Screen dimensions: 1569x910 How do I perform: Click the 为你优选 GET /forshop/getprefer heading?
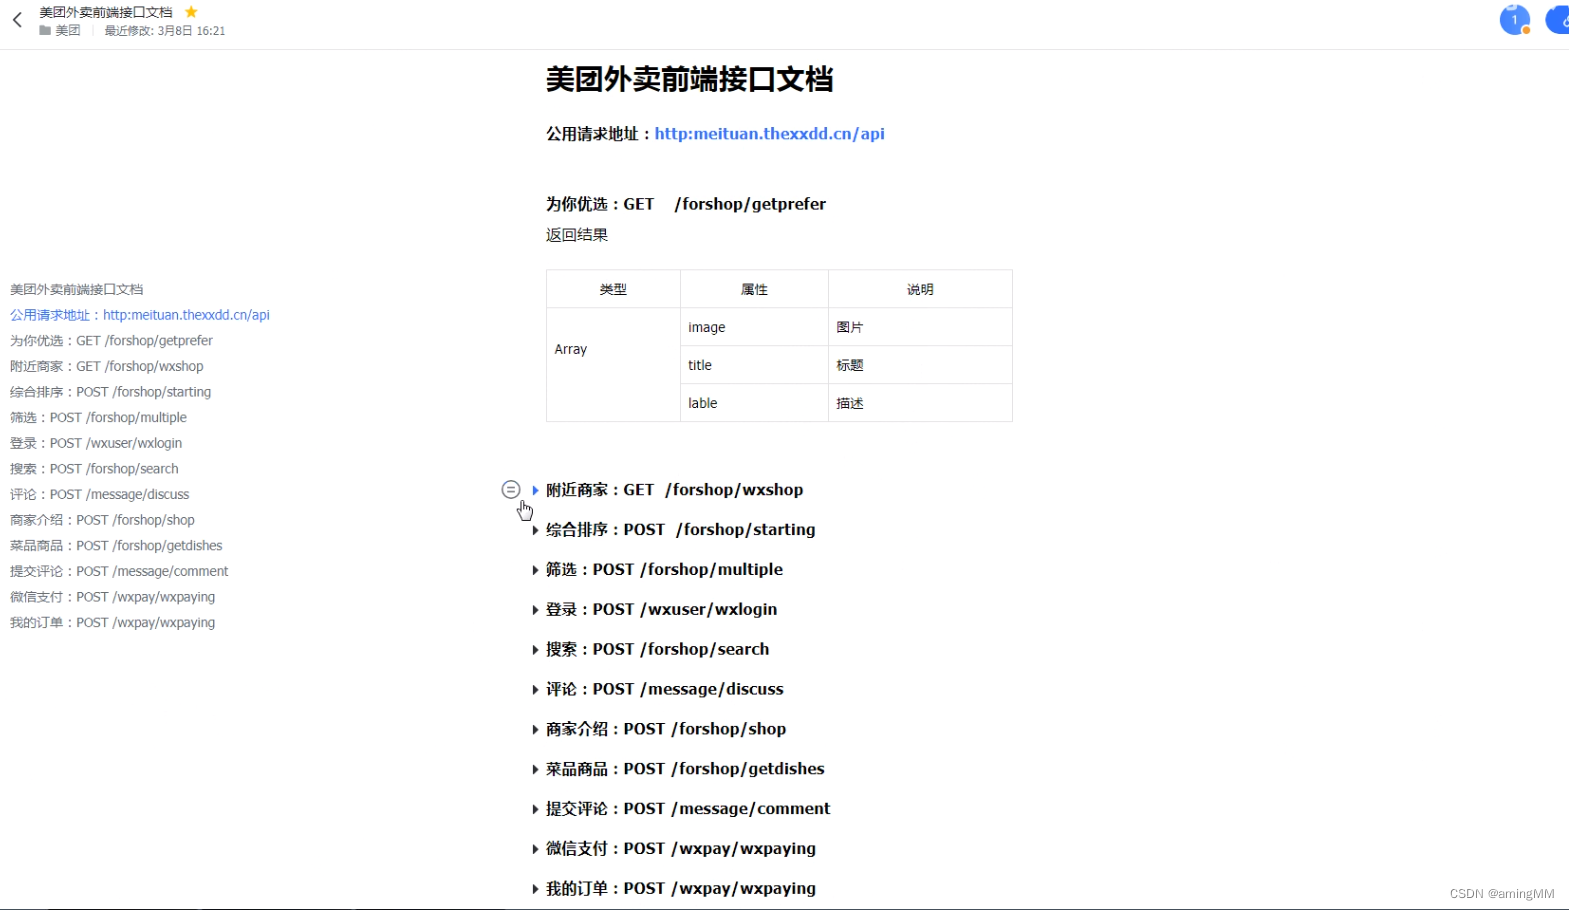click(686, 204)
